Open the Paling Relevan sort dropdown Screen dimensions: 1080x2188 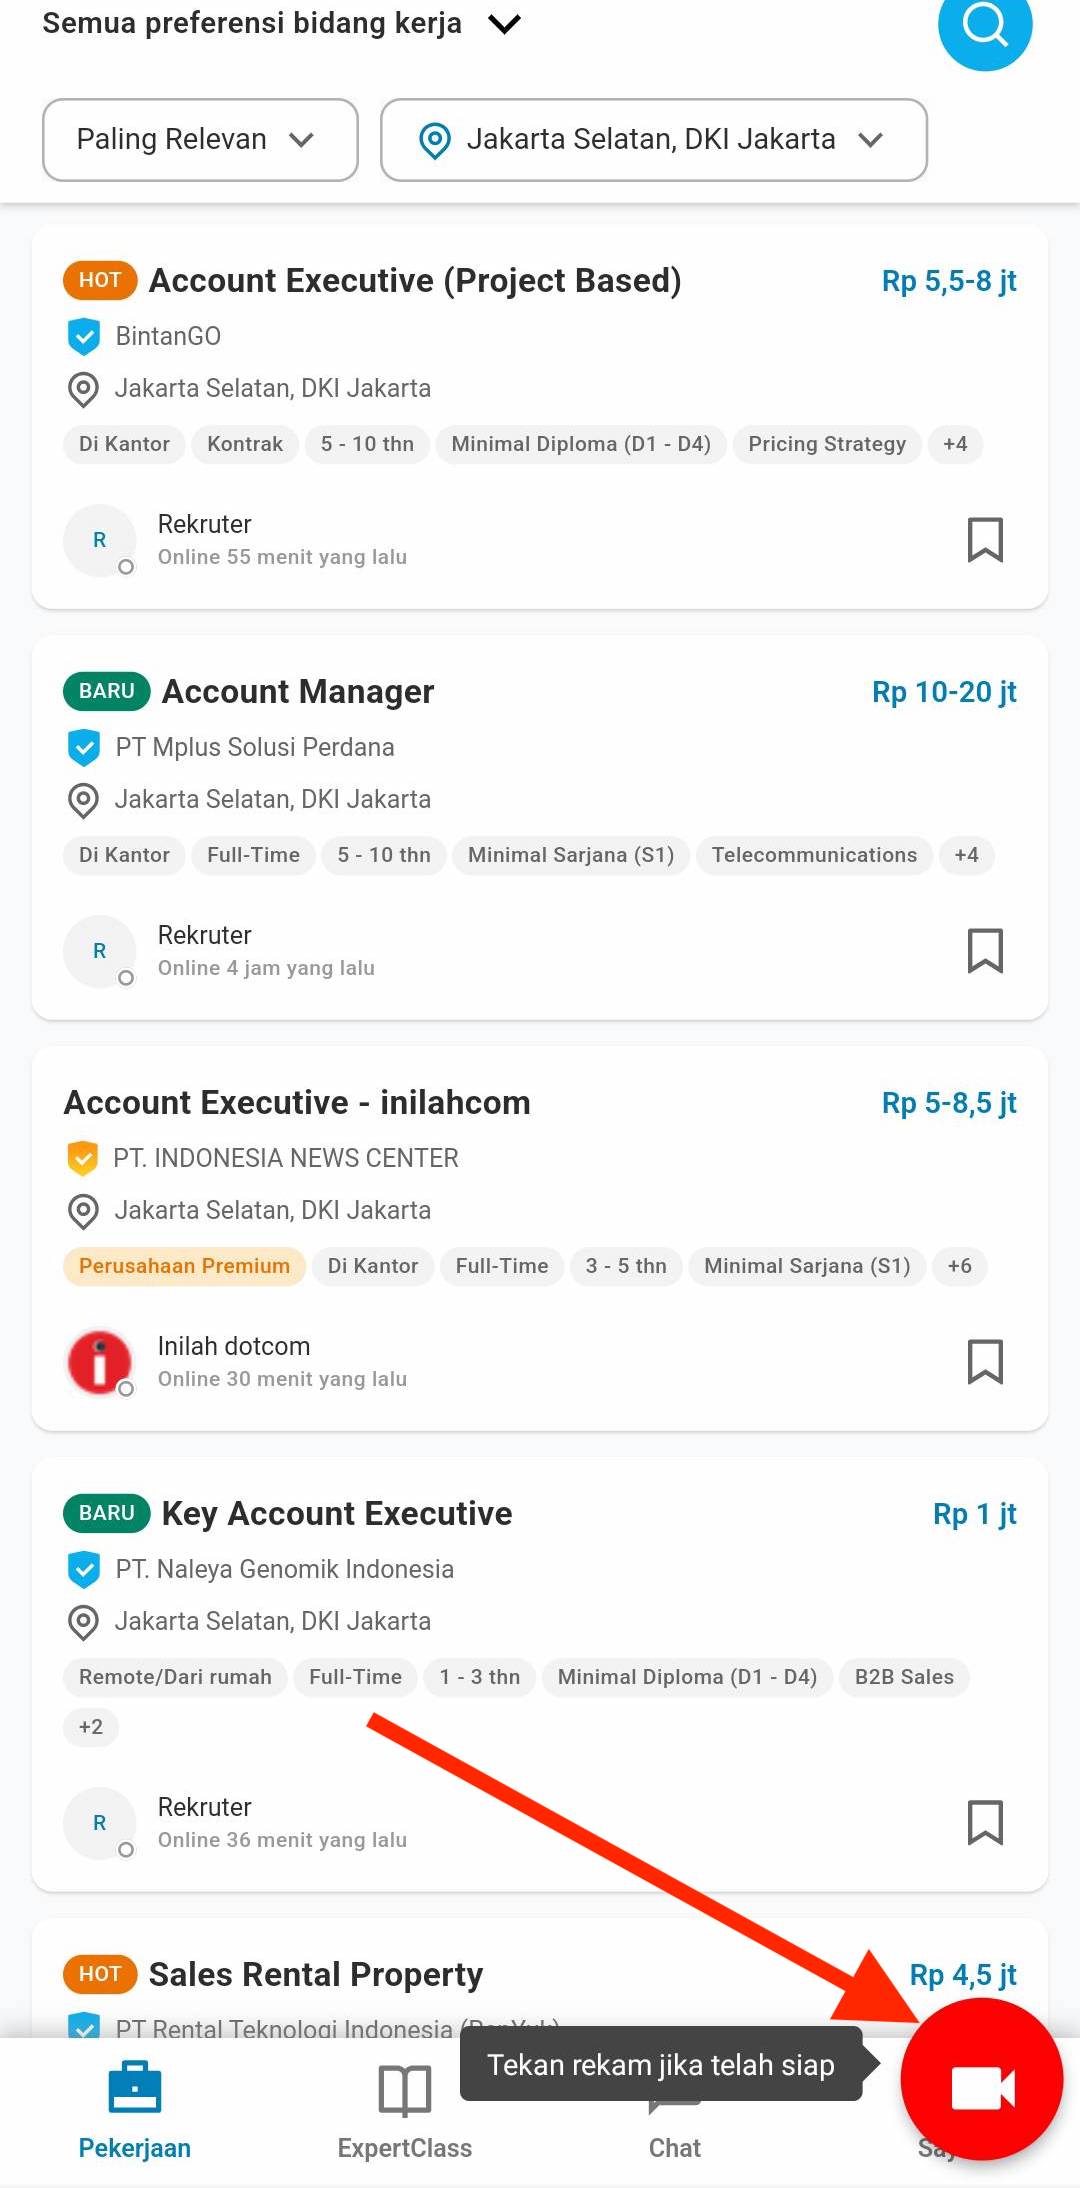(x=200, y=139)
